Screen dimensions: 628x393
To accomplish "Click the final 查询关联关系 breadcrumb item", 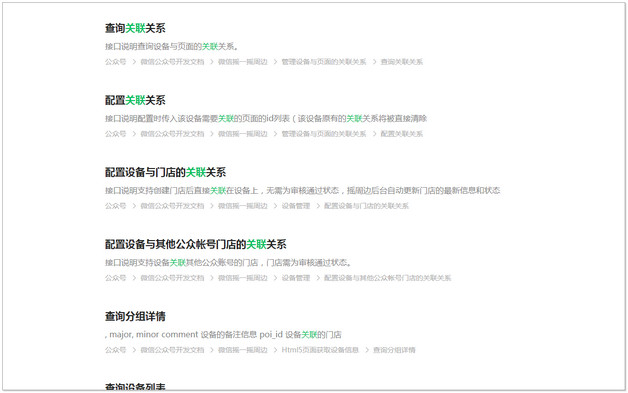I will [401, 62].
